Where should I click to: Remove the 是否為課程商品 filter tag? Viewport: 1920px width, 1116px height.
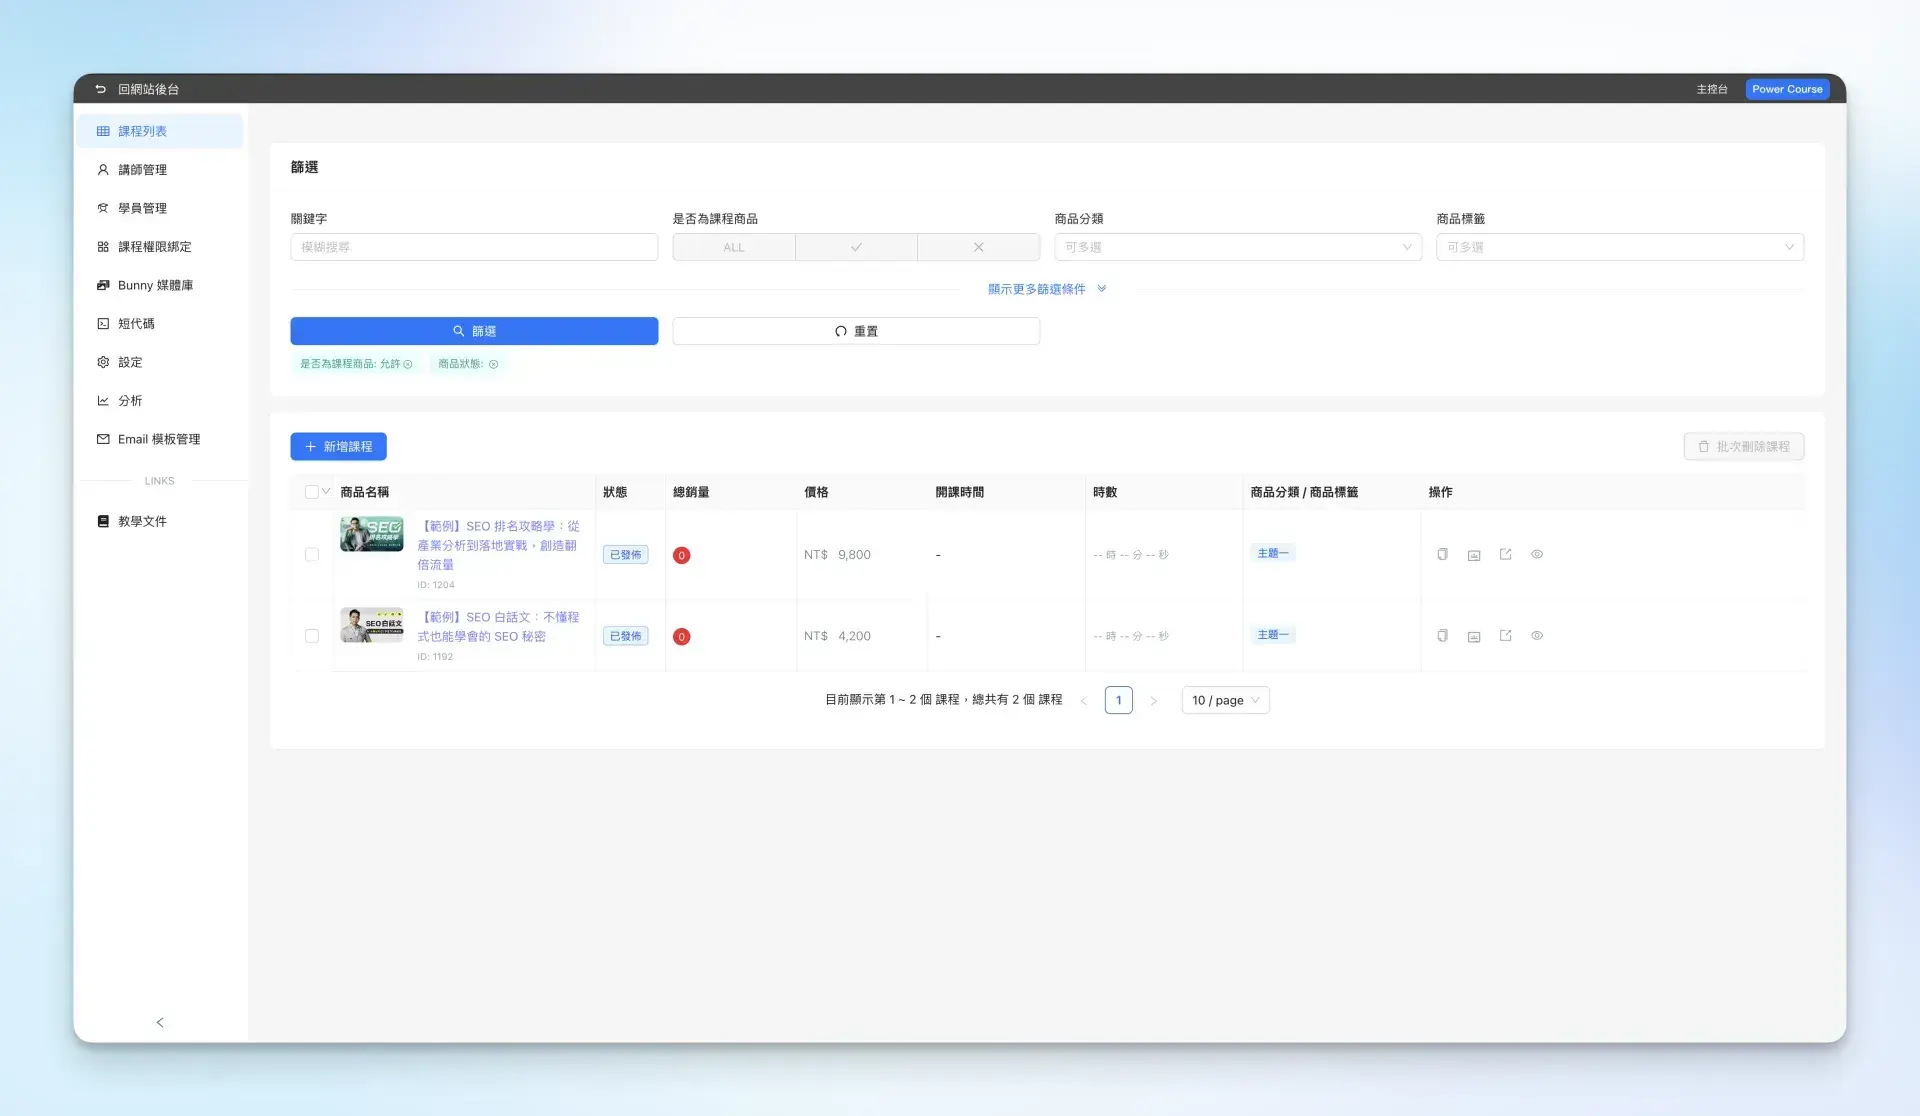(408, 364)
